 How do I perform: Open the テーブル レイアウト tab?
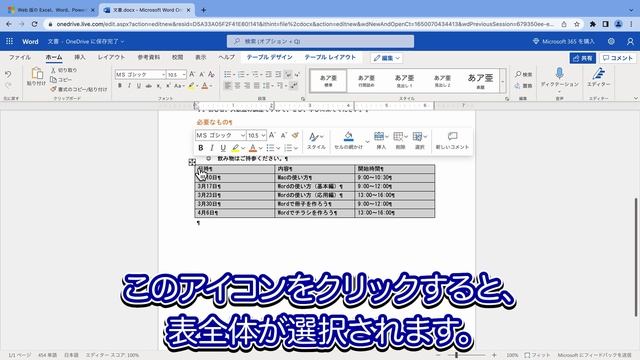tap(330, 58)
